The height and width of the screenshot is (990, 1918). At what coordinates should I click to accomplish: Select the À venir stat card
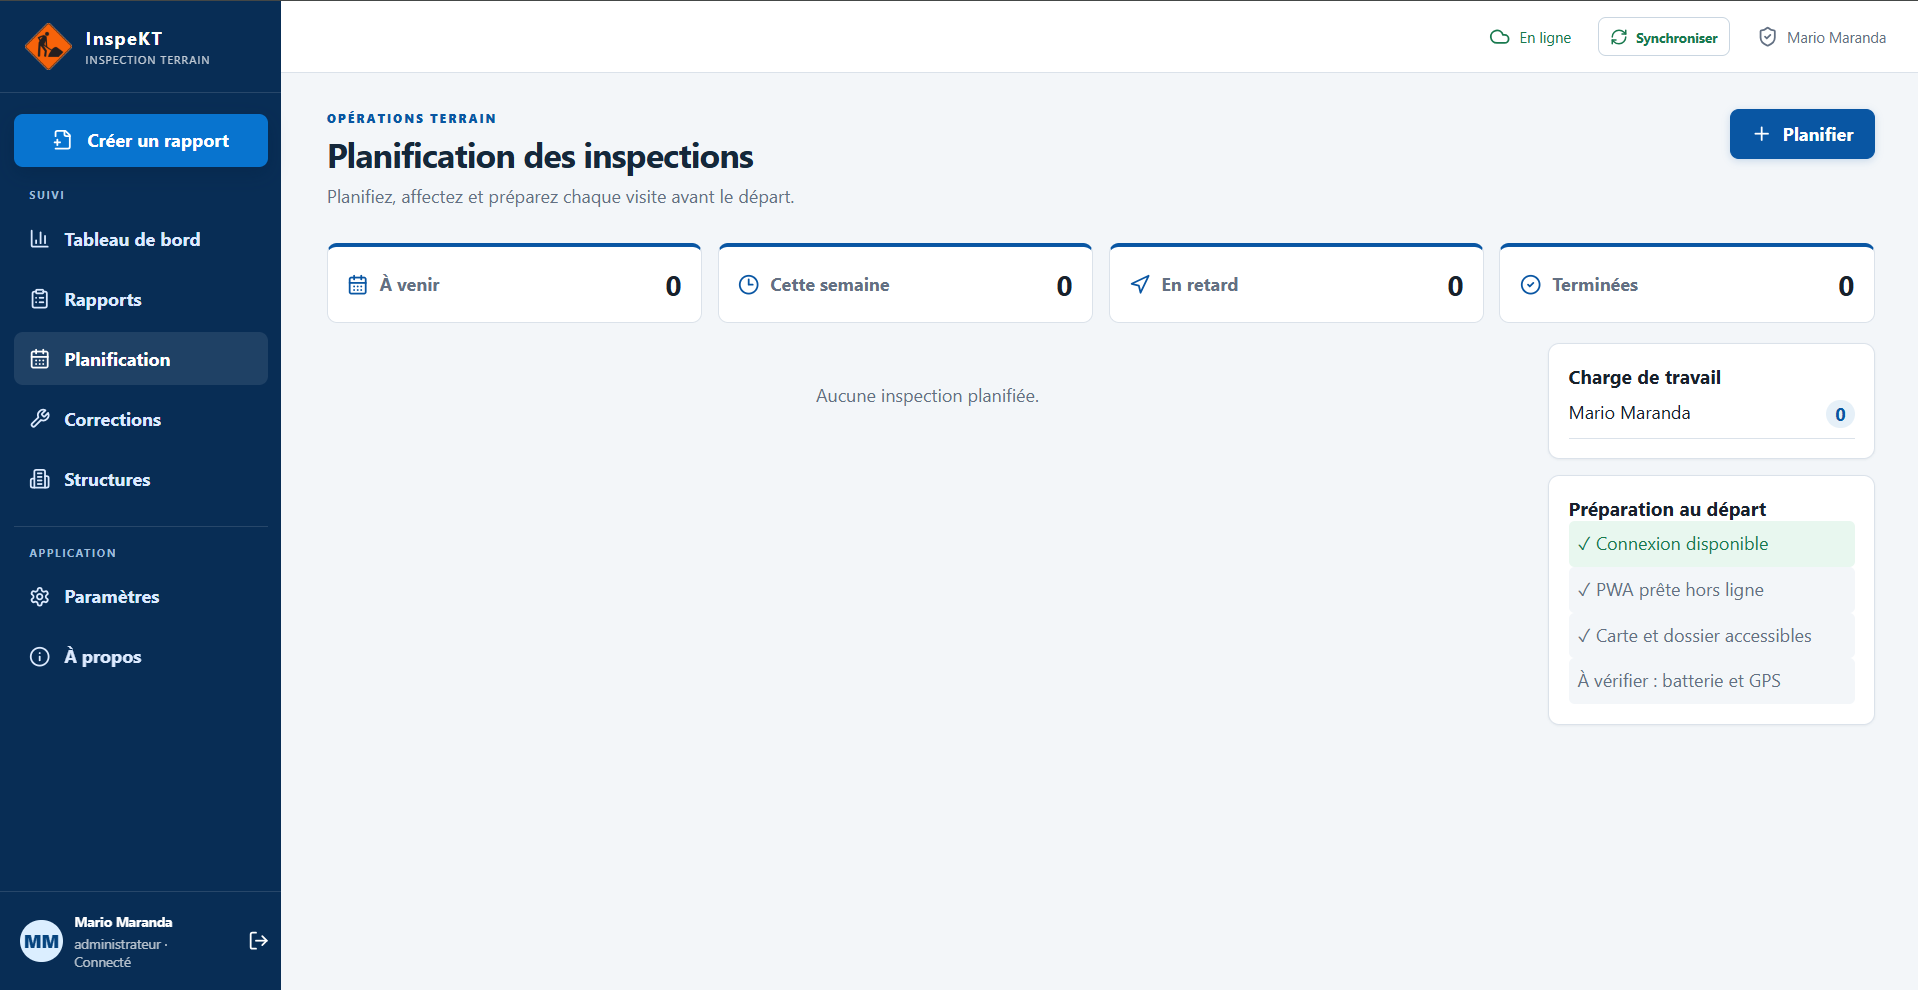coord(514,284)
